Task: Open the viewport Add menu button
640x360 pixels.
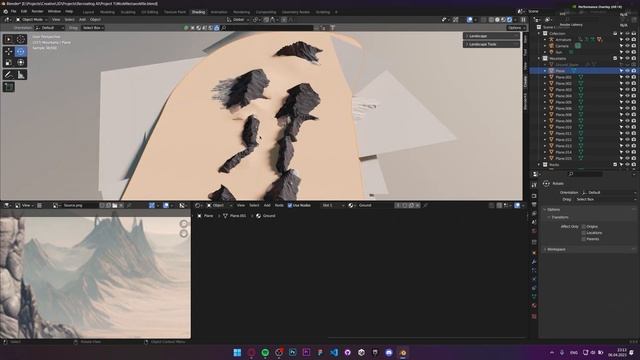Action: click(82, 19)
